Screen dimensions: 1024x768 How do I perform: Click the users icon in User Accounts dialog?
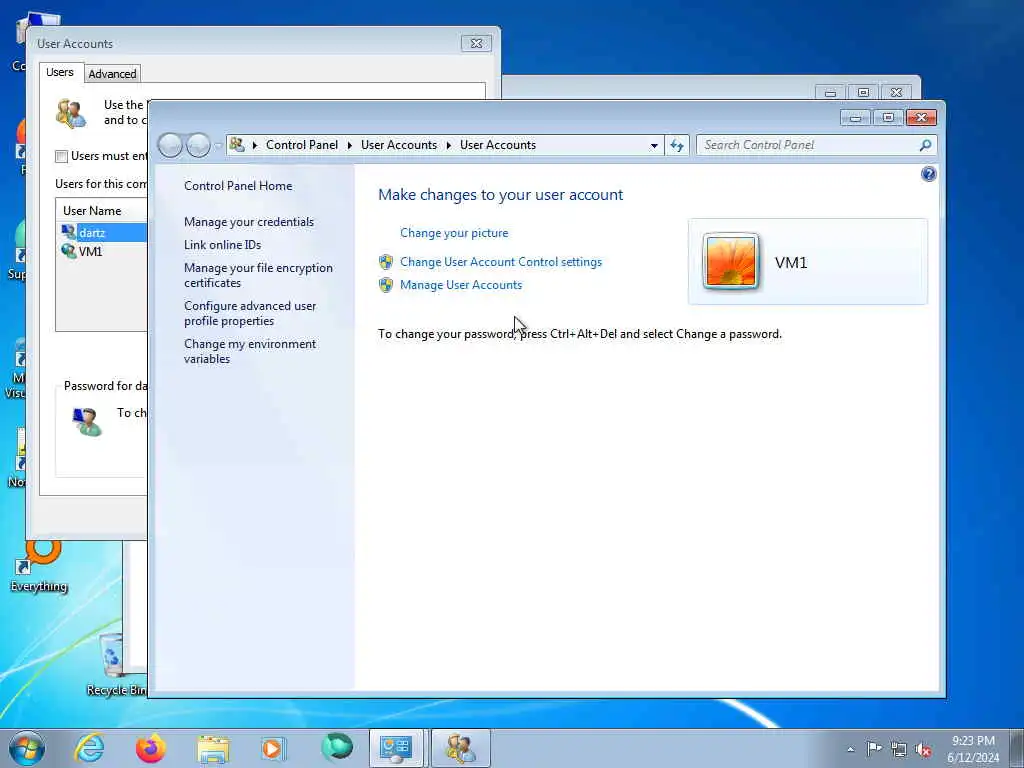pyautogui.click(x=71, y=113)
